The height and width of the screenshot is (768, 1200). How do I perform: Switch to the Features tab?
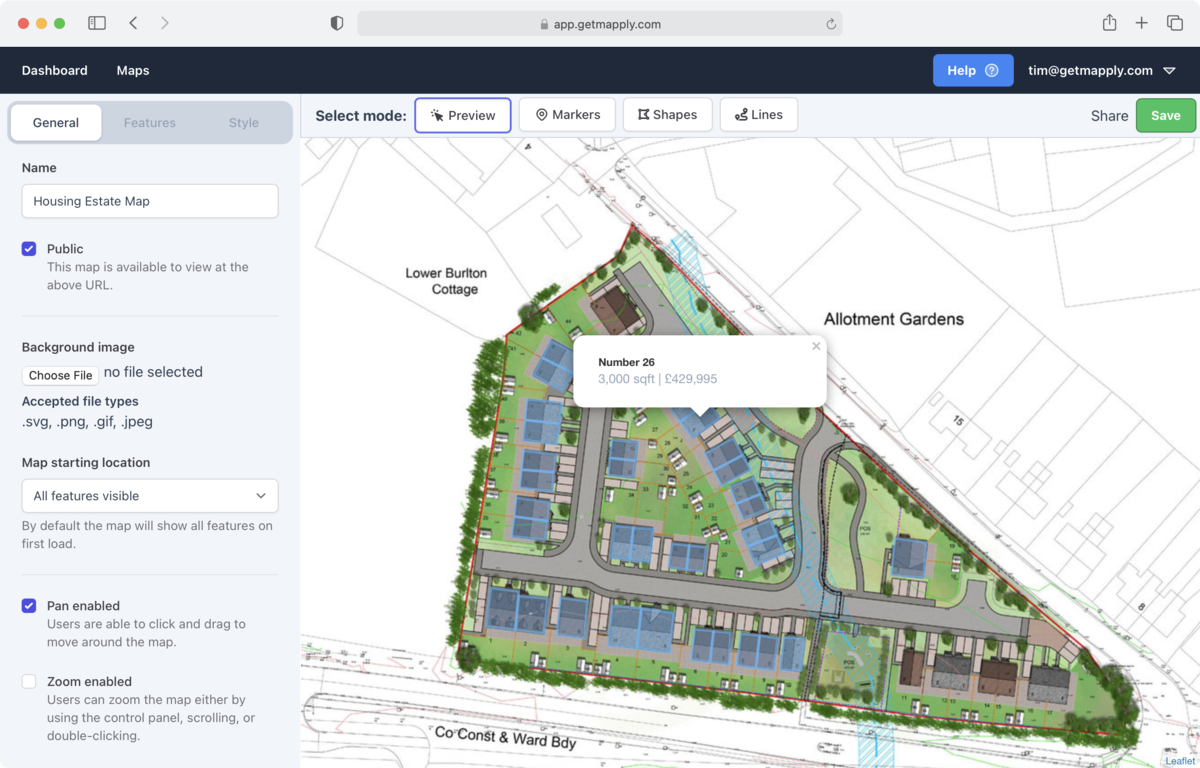149,122
